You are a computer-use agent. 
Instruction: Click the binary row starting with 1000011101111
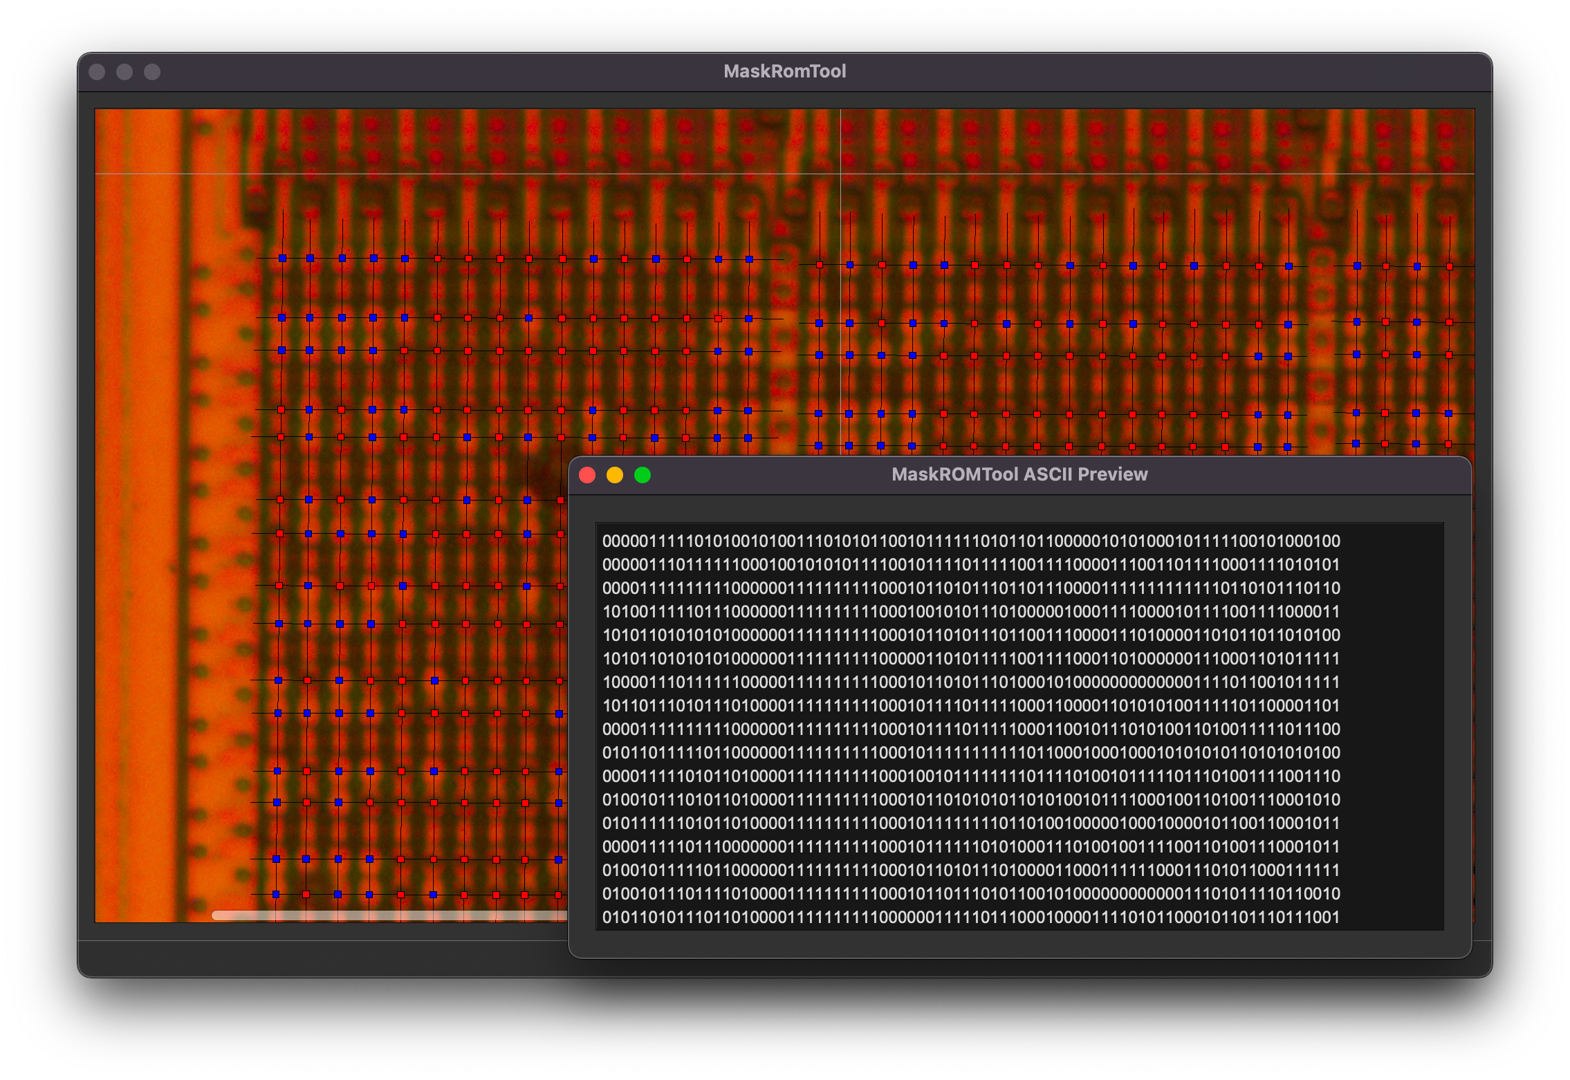[970, 682]
